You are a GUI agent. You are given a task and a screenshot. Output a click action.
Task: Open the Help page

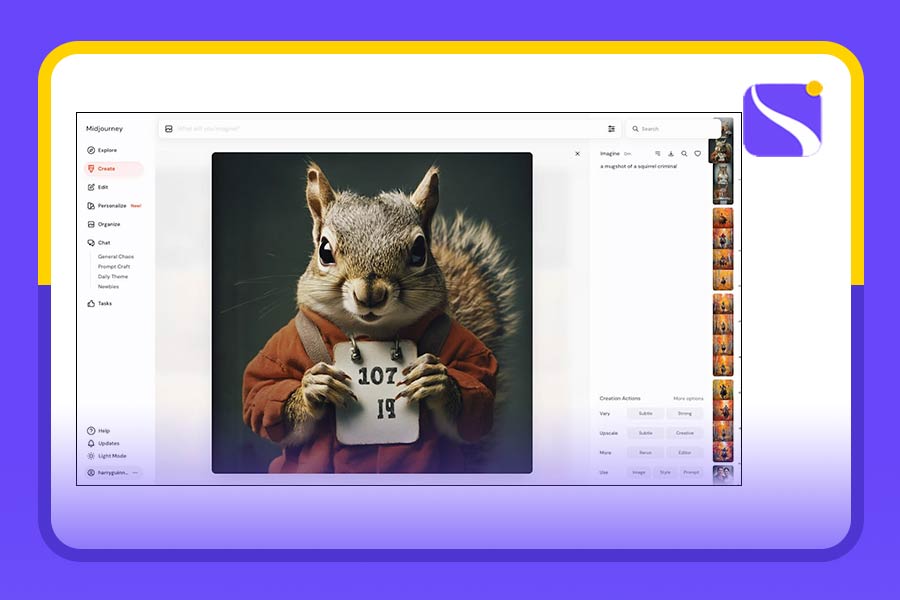103,431
